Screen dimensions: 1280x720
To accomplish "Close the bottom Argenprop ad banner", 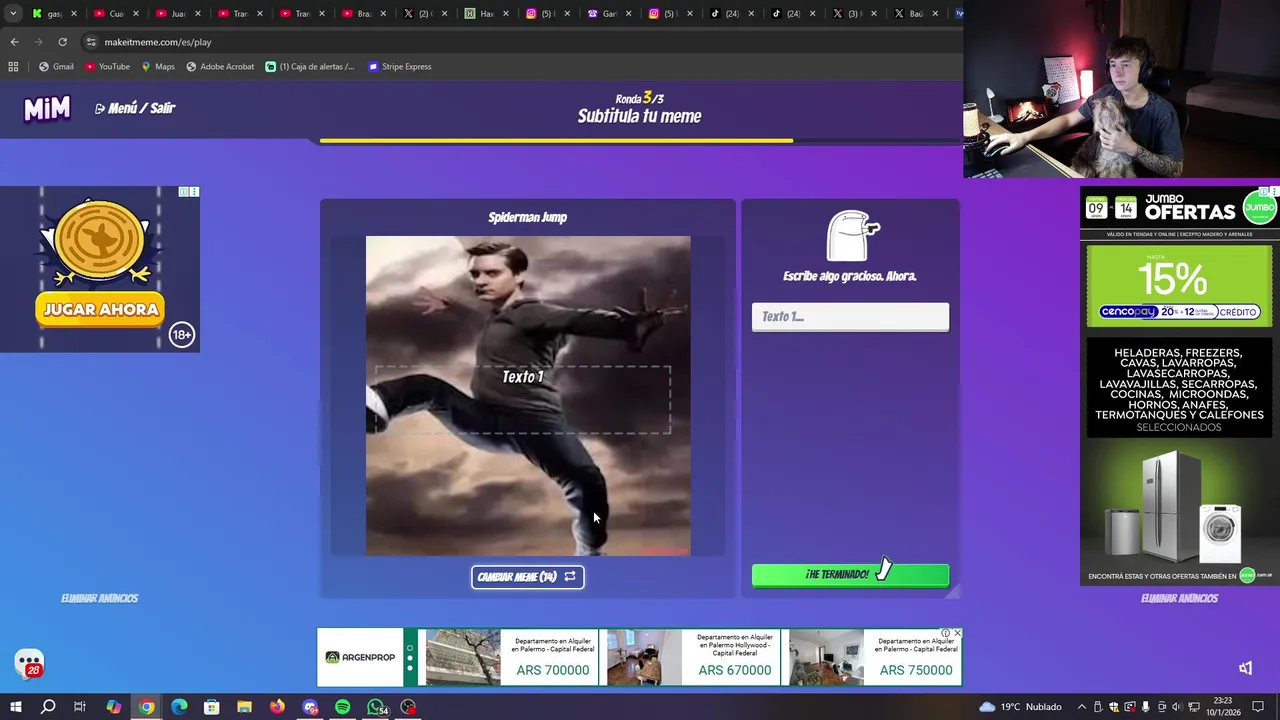I will tap(957, 633).
